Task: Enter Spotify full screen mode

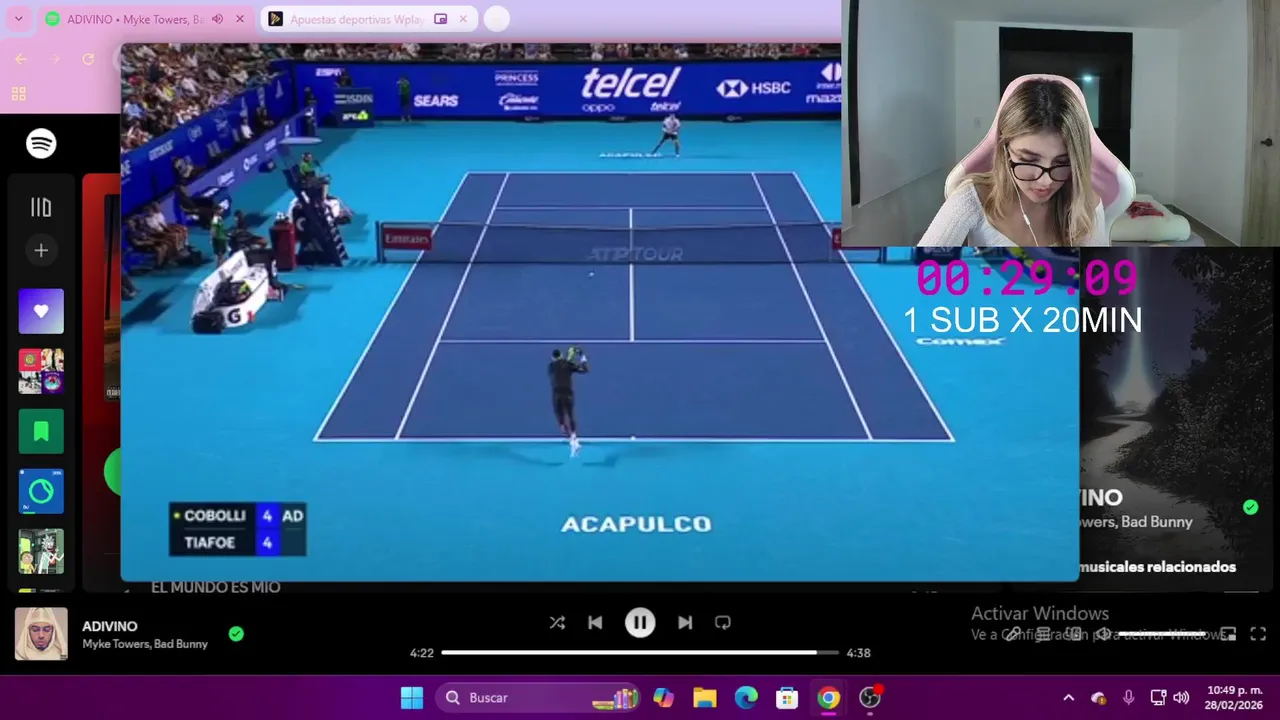Action: (x=1258, y=634)
